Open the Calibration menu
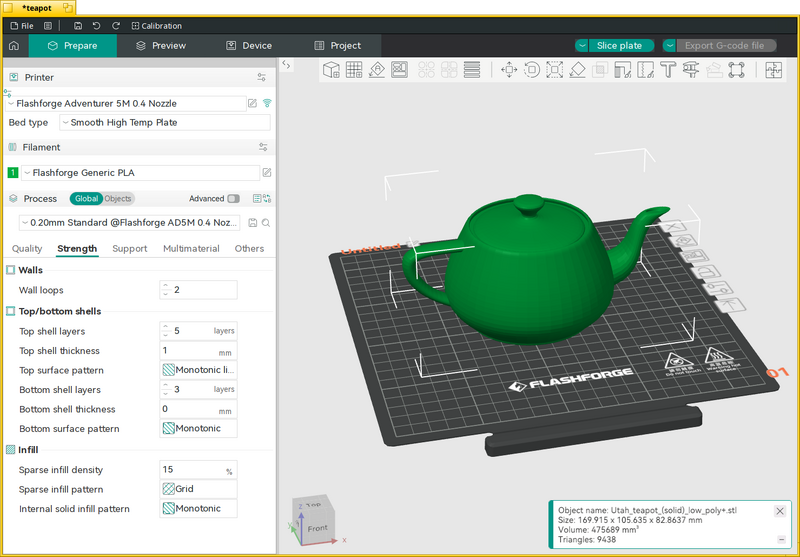Image resolution: width=800 pixels, height=557 pixels. [x=157, y=26]
